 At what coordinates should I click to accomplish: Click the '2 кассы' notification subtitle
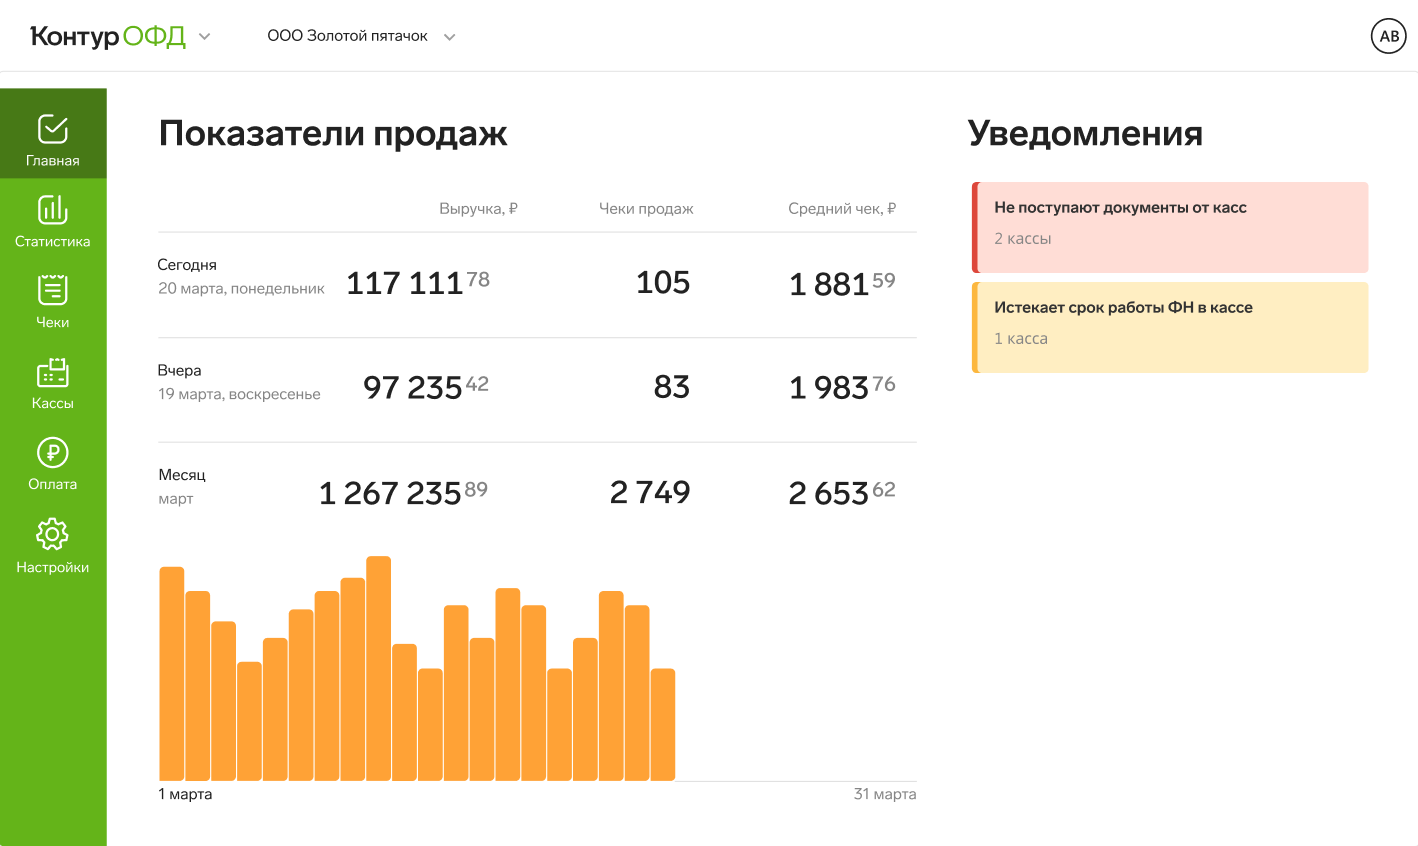pos(1022,239)
